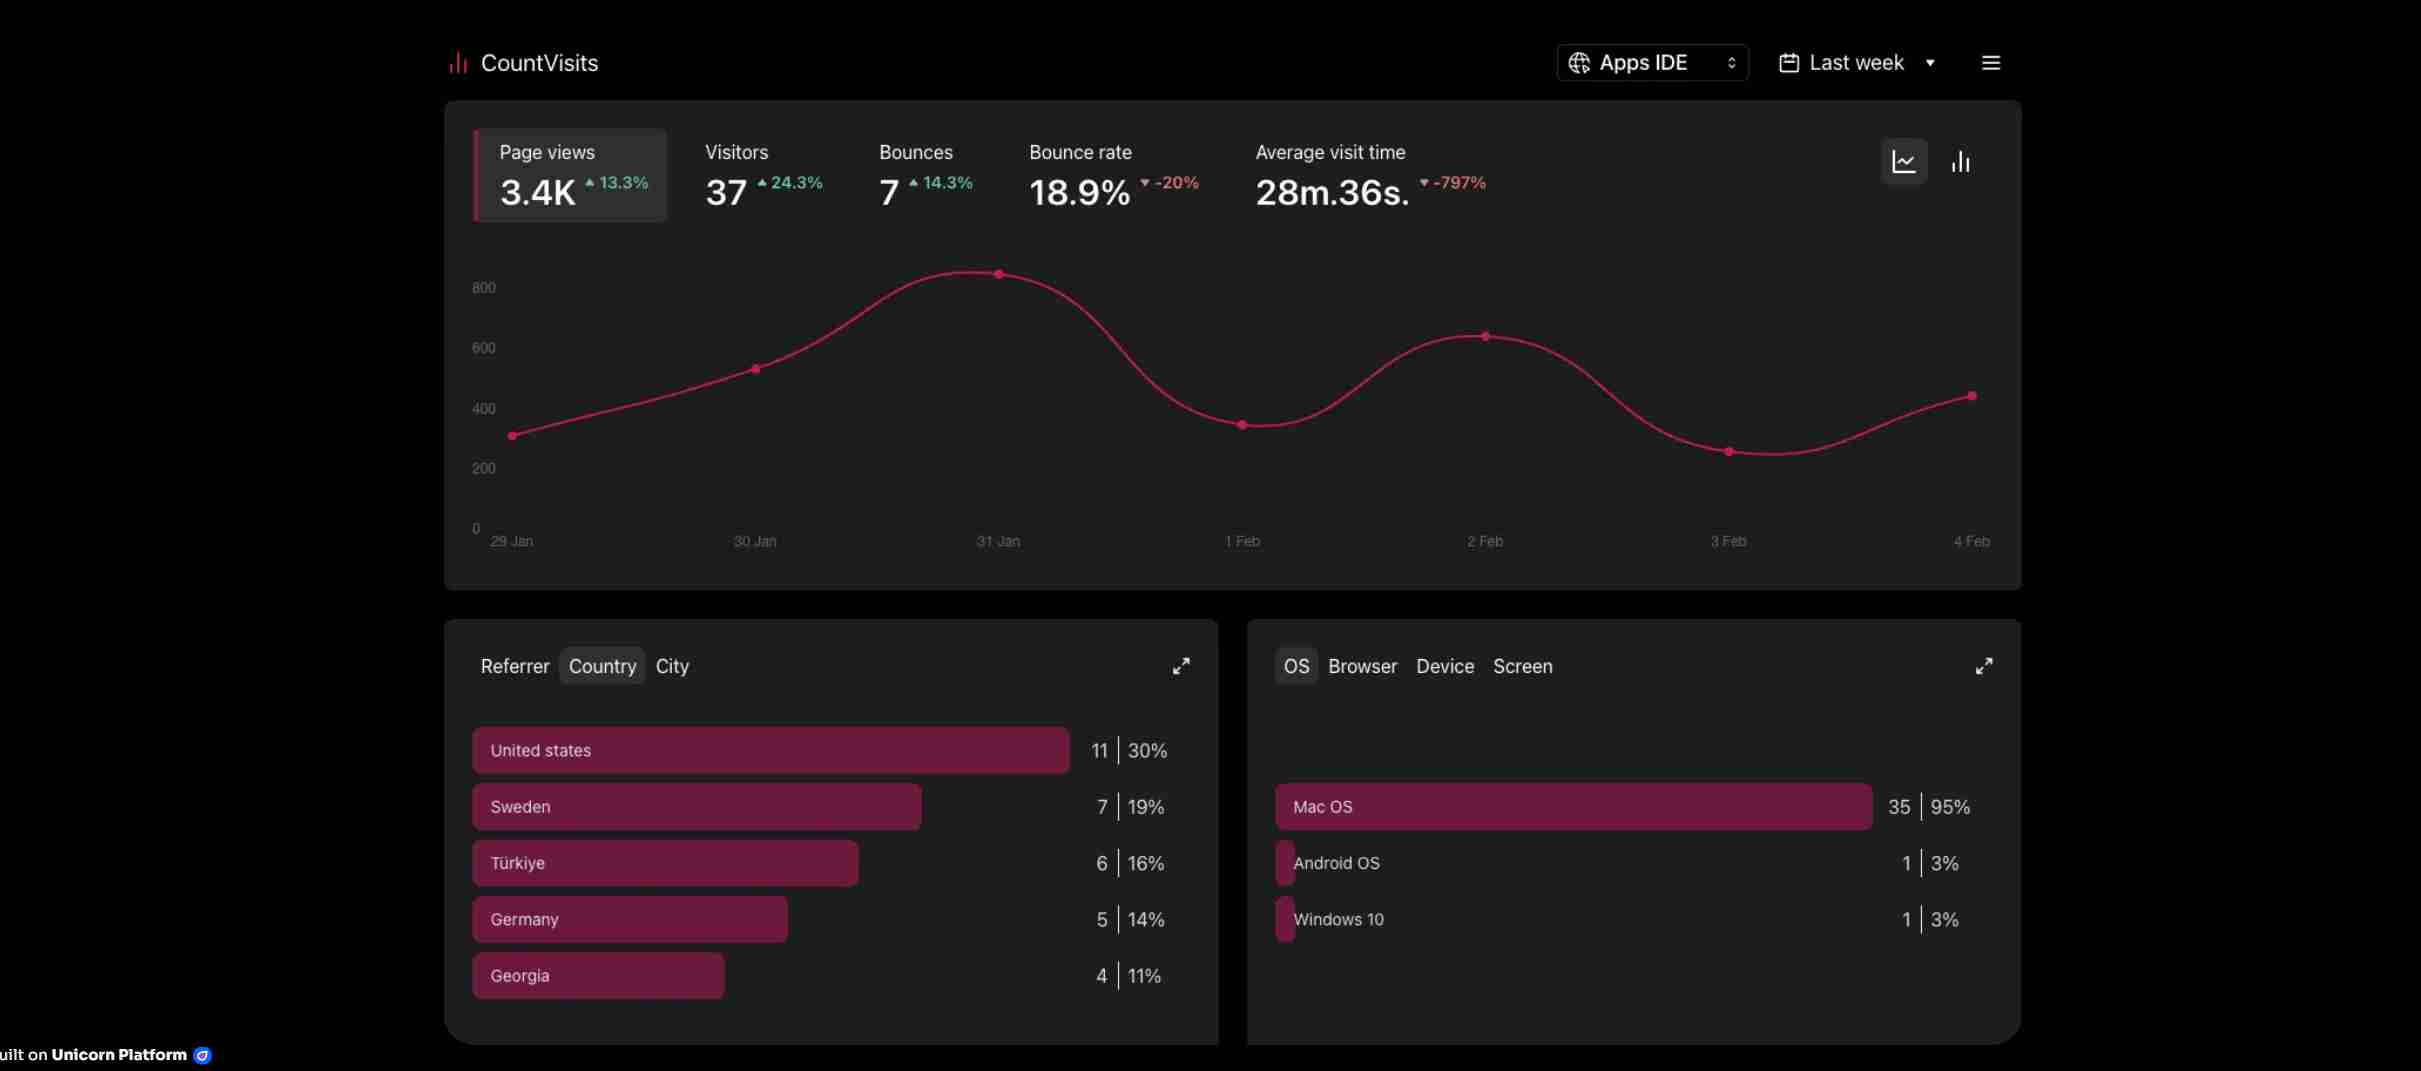2421x1071 pixels.
Task: Switch to the Browser tab
Action: tap(1362, 666)
